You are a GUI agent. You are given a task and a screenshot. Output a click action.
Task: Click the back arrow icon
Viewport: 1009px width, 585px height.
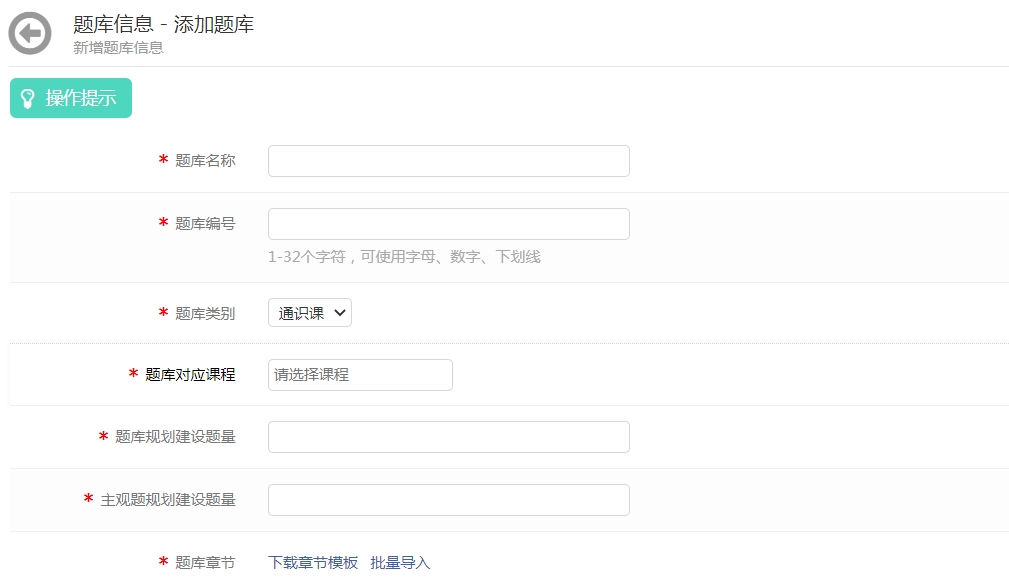tap(30, 34)
